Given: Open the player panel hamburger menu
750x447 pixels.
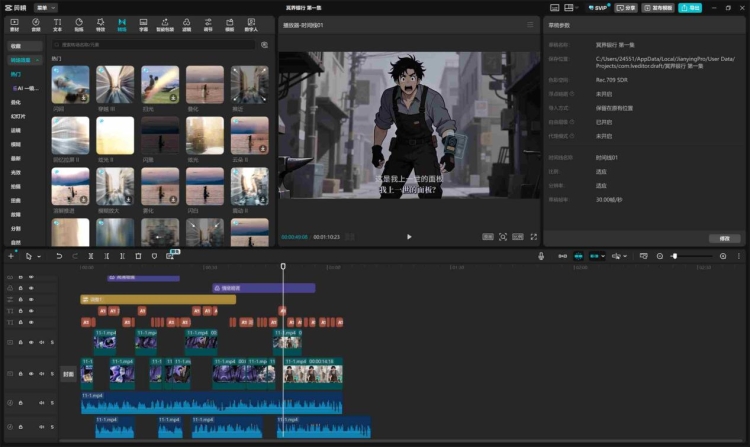Looking at the screenshot, I should [x=530, y=24].
